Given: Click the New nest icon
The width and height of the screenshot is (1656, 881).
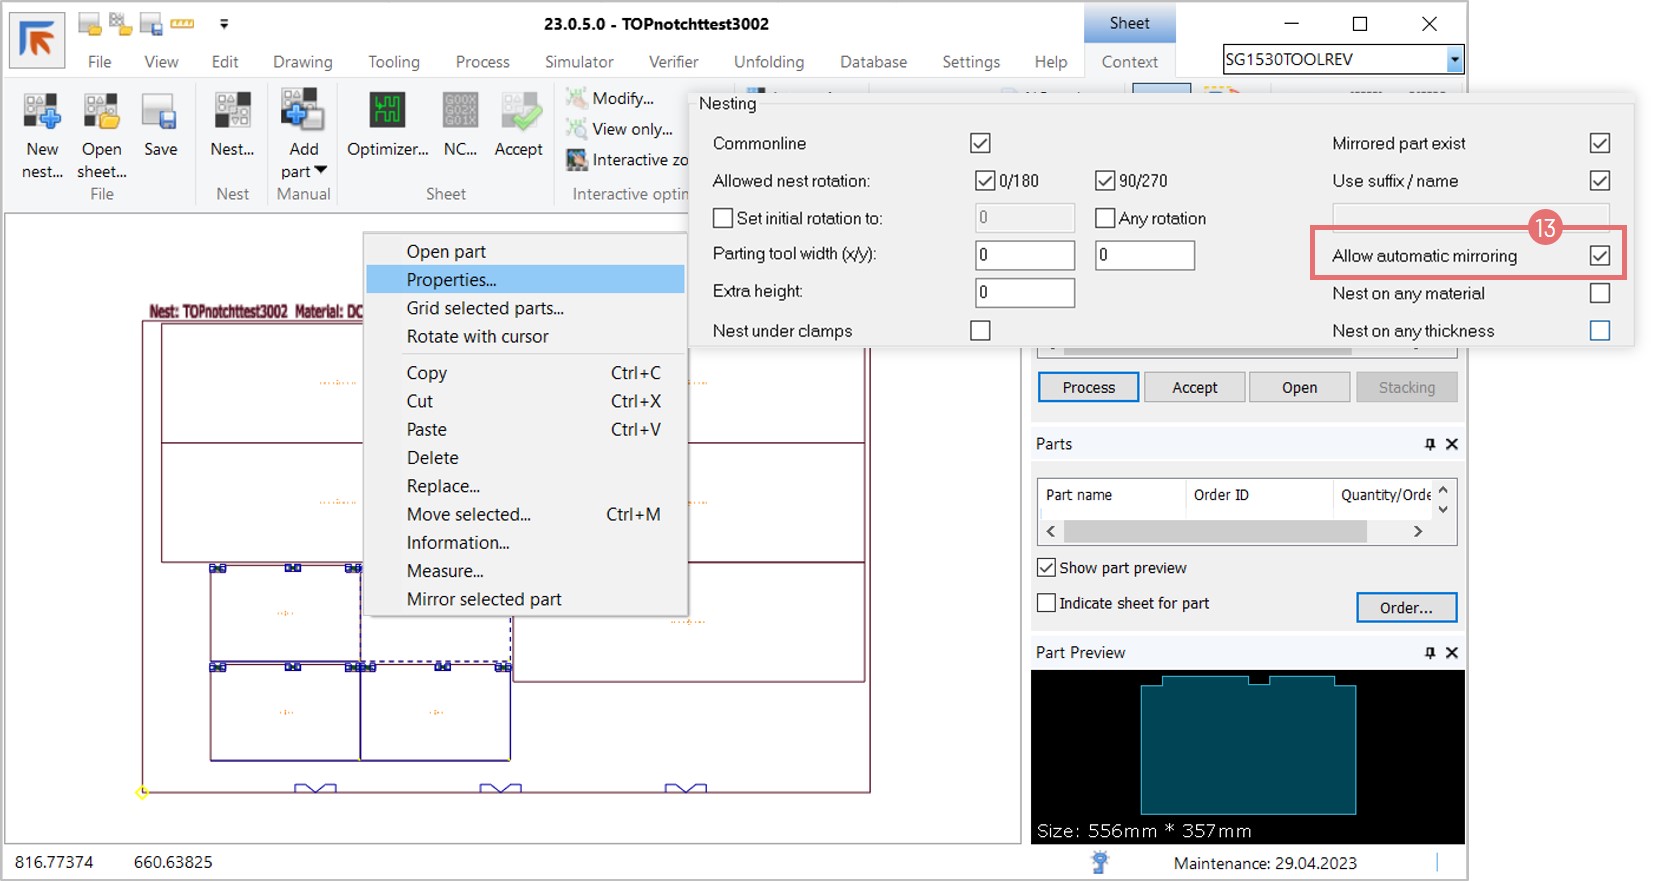Looking at the screenshot, I should (42, 112).
